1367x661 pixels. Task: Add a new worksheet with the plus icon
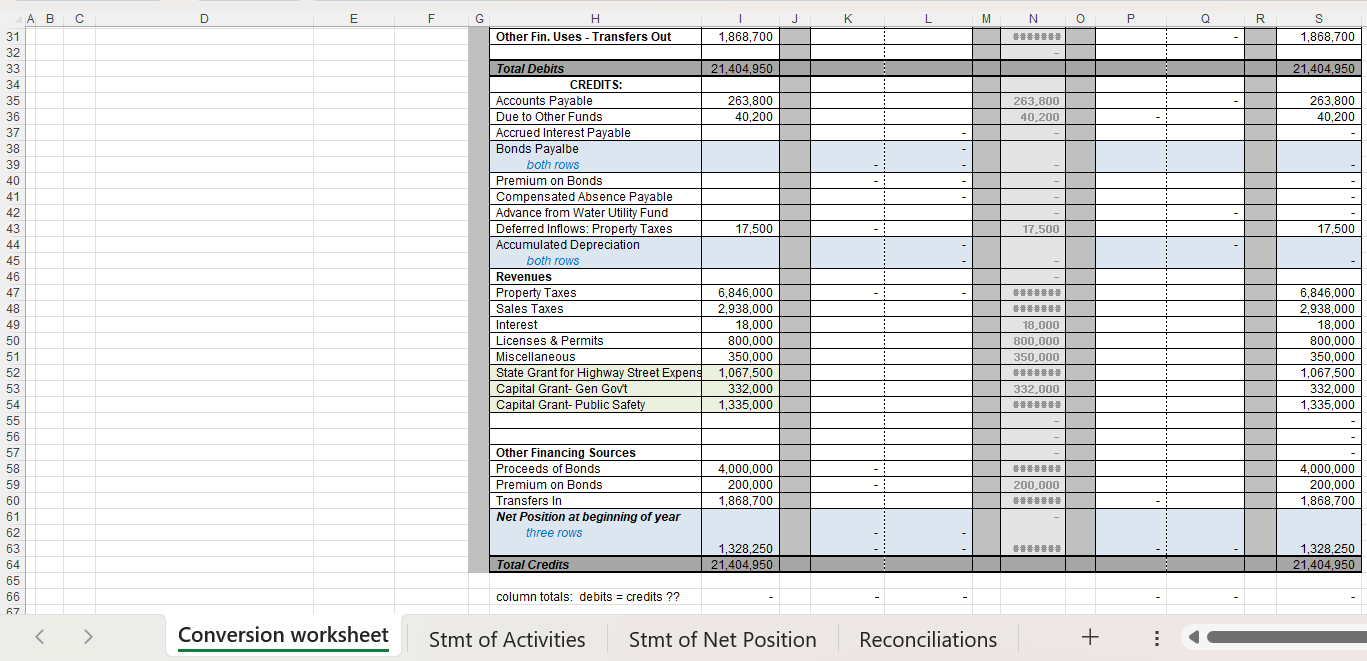point(1089,637)
